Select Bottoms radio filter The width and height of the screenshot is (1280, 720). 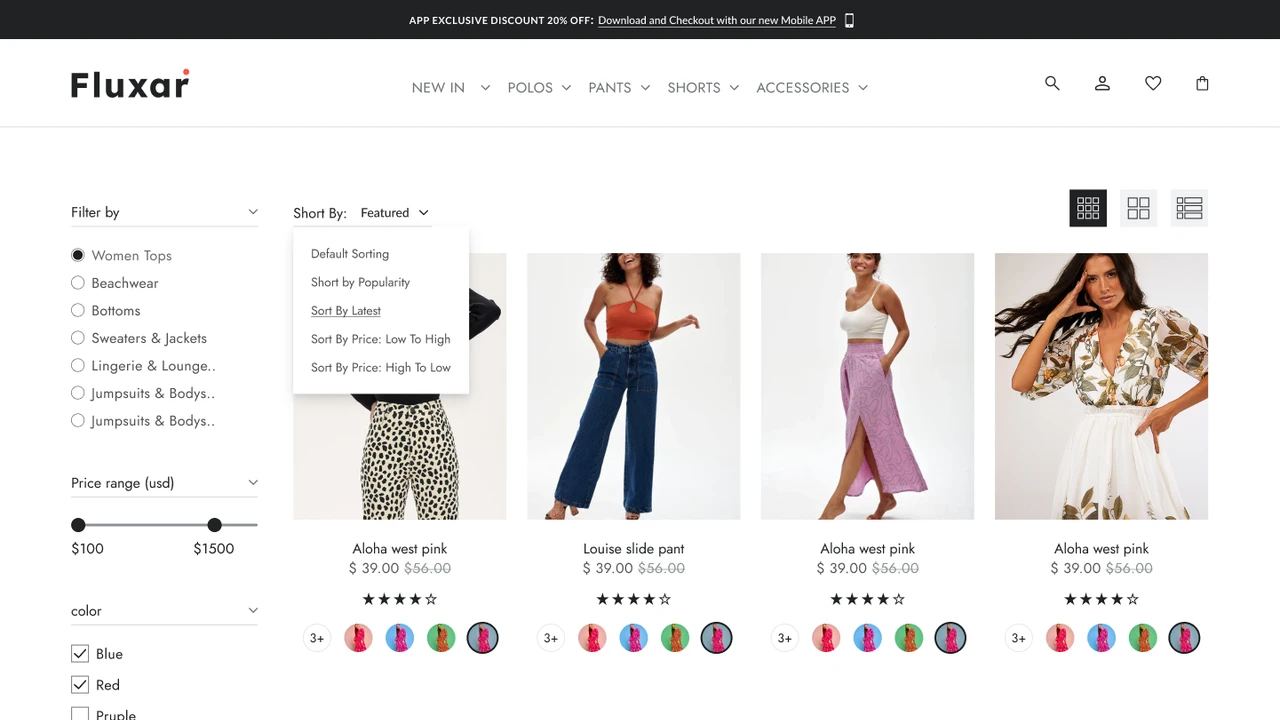click(x=78, y=310)
